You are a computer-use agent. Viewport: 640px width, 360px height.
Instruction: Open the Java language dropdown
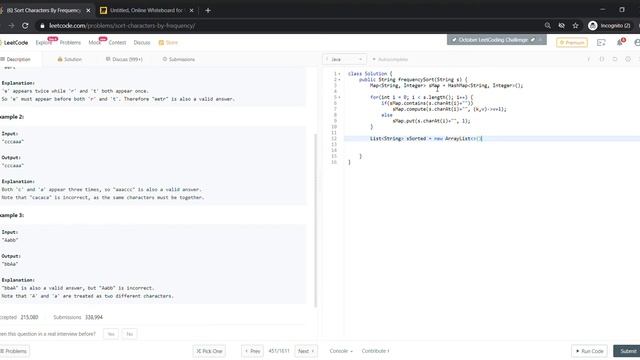[x=344, y=60]
